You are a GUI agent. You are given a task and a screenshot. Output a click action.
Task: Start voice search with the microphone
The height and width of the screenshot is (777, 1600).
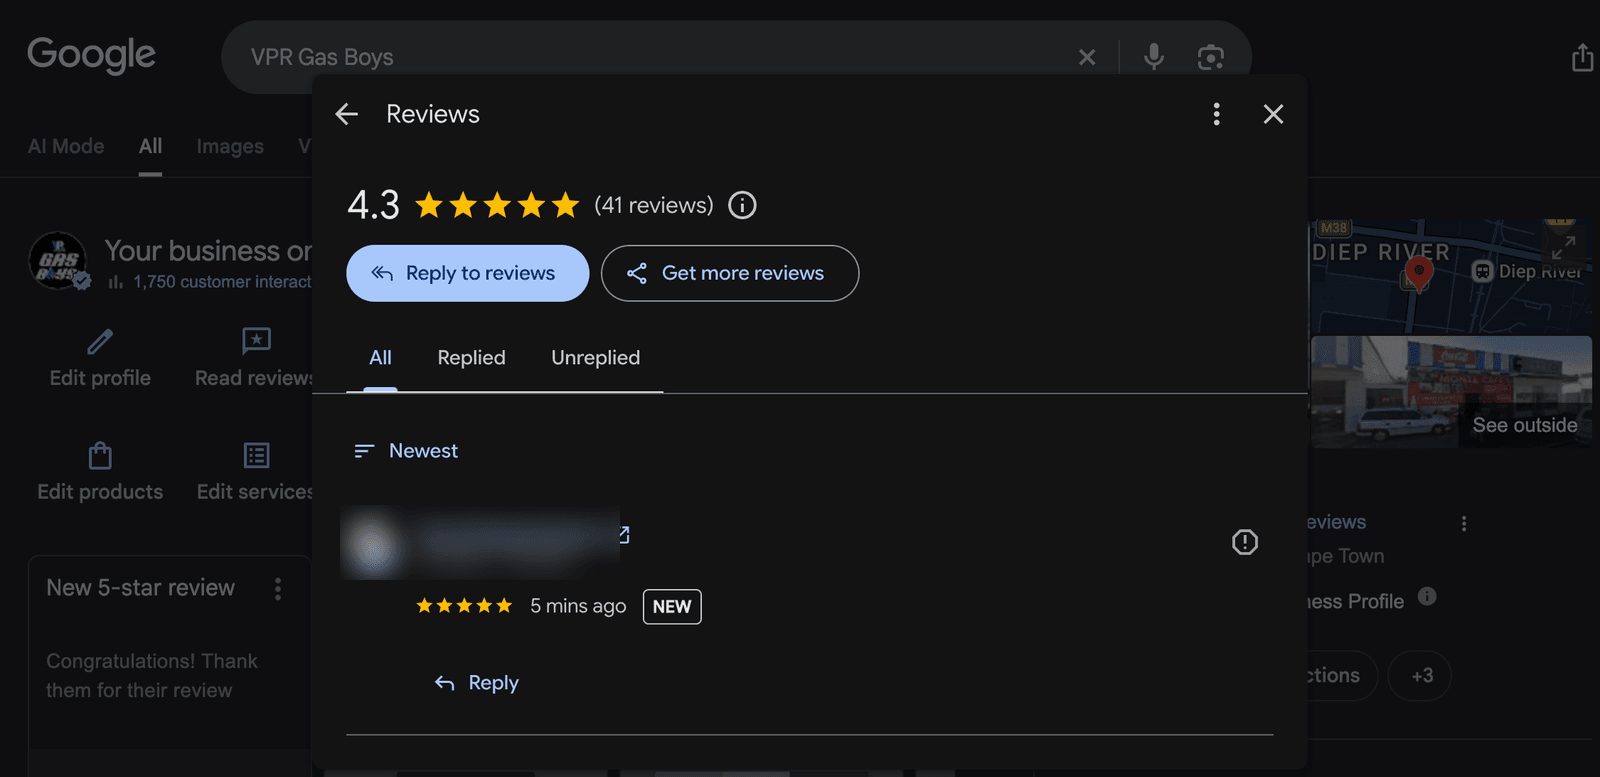coord(1154,57)
